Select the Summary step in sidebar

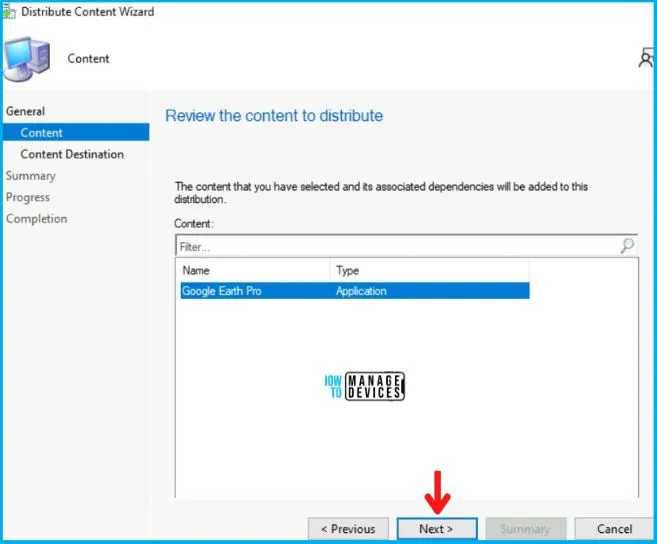pos(31,176)
